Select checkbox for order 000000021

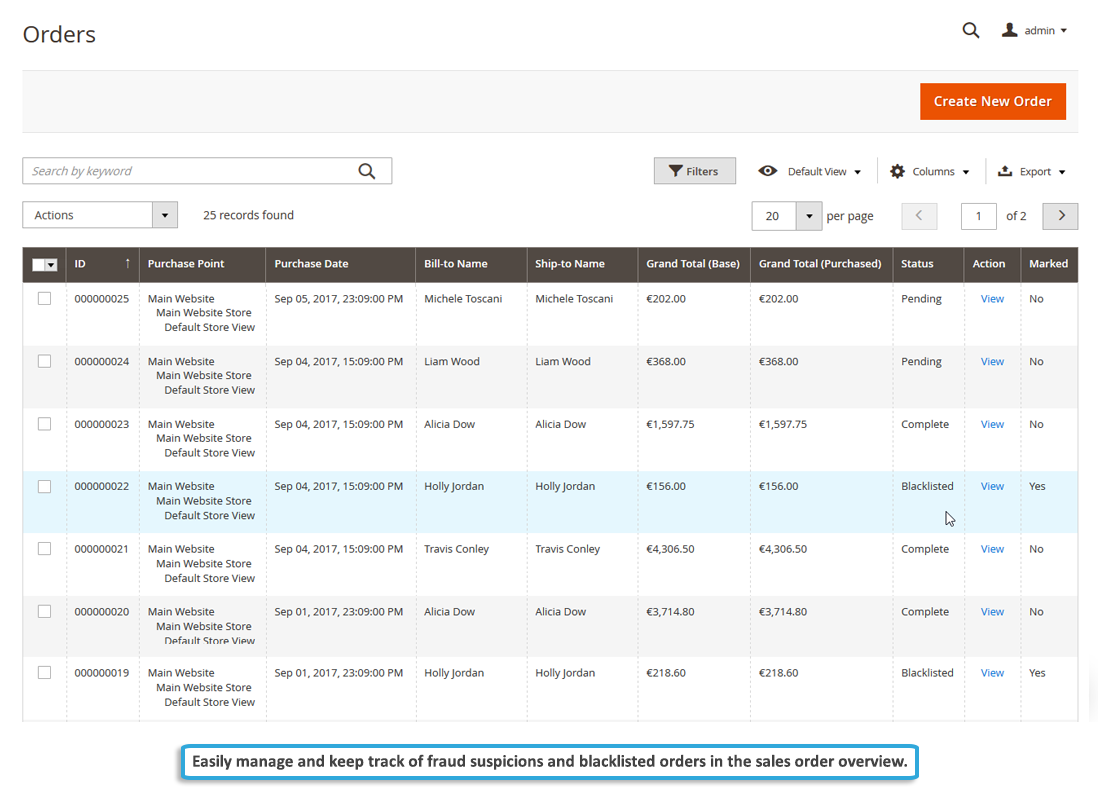pos(44,548)
